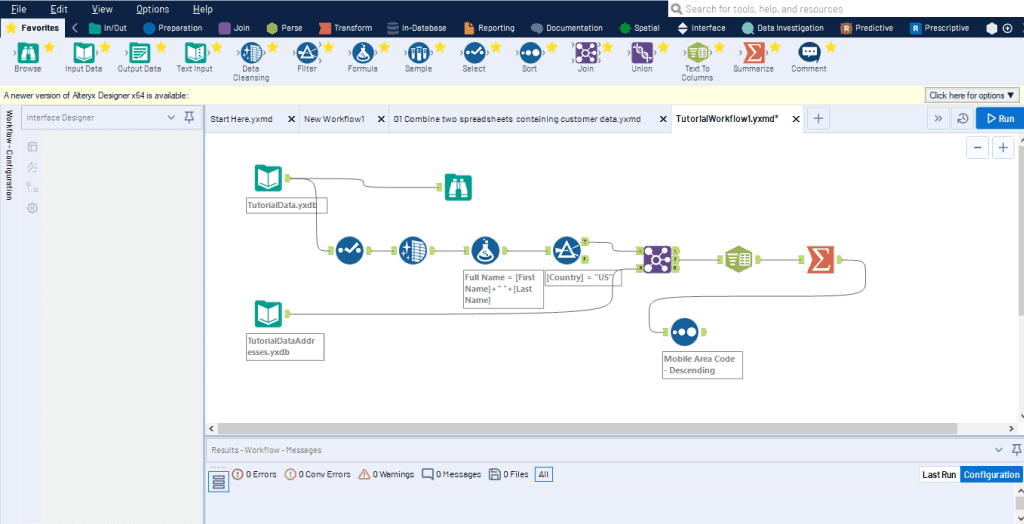The height and width of the screenshot is (524, 1024).
Task: Toggle the favorite star beside Browse tool
Action: point(49,47)
